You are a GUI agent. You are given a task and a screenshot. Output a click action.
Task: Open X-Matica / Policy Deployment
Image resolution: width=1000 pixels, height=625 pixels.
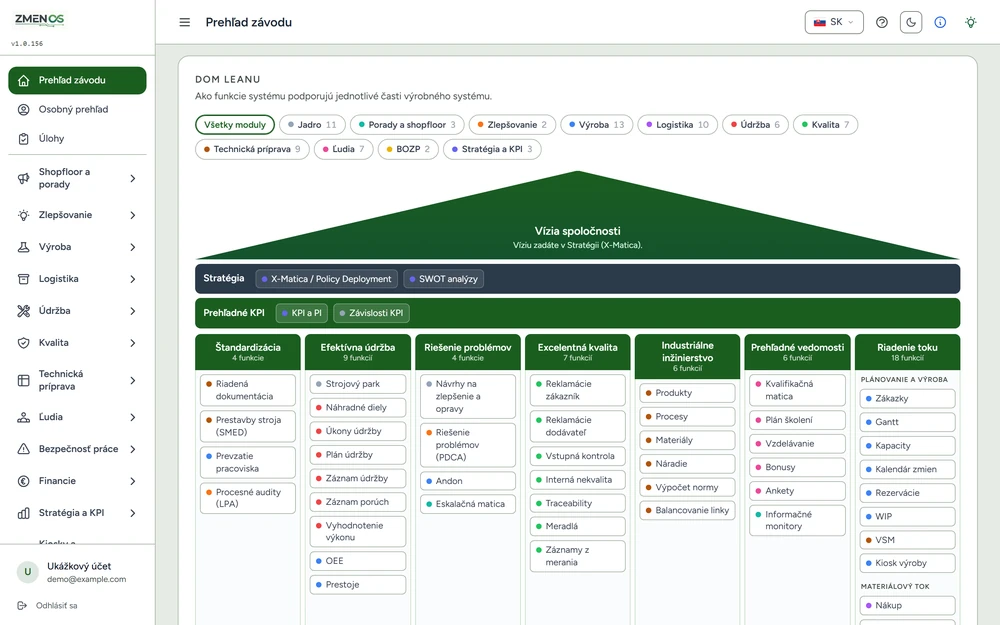tap(327, 279)
